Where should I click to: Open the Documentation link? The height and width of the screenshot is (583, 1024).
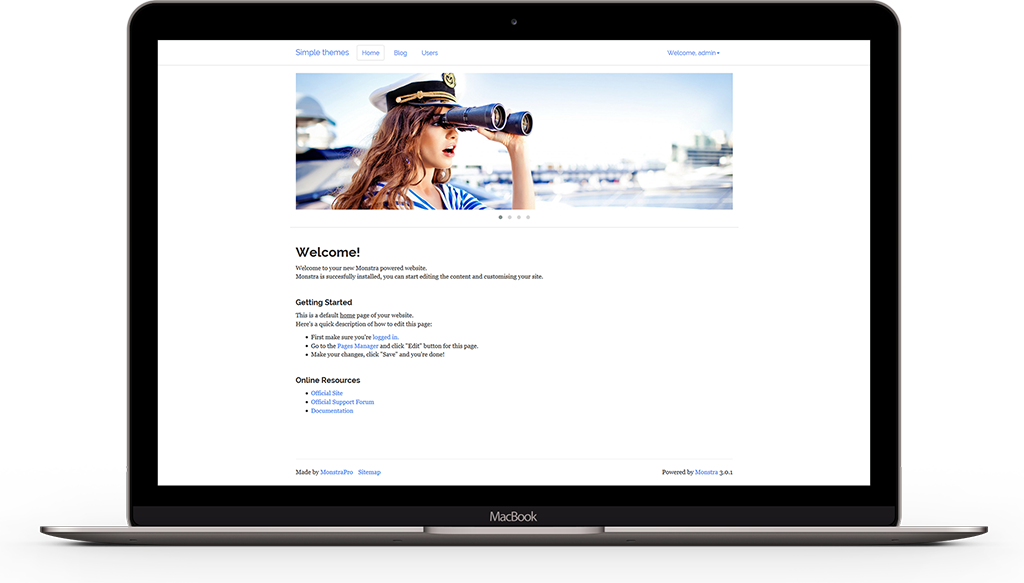coord(332,411)
